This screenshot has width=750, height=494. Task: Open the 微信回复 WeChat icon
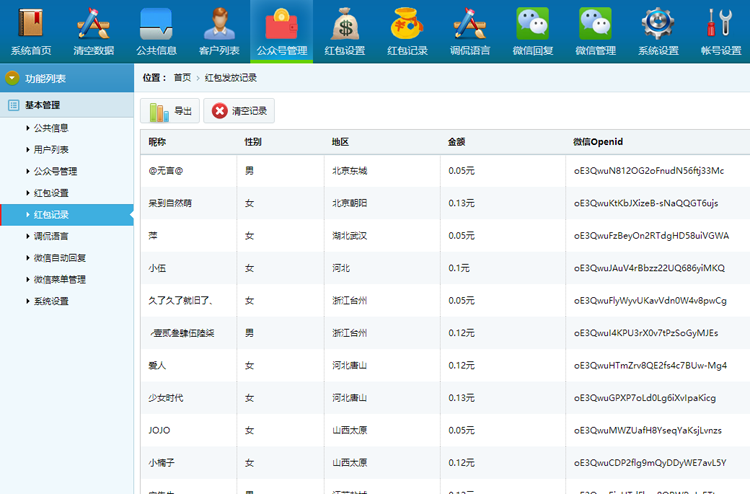[x=532, y=23]
